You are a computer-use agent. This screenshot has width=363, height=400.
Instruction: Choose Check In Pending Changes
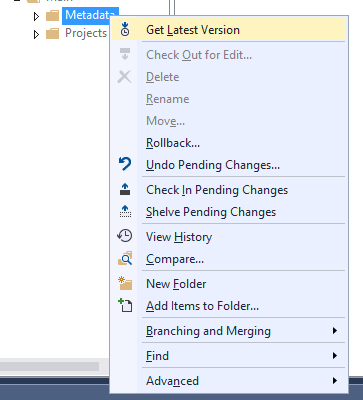click(x=229, y=190)
